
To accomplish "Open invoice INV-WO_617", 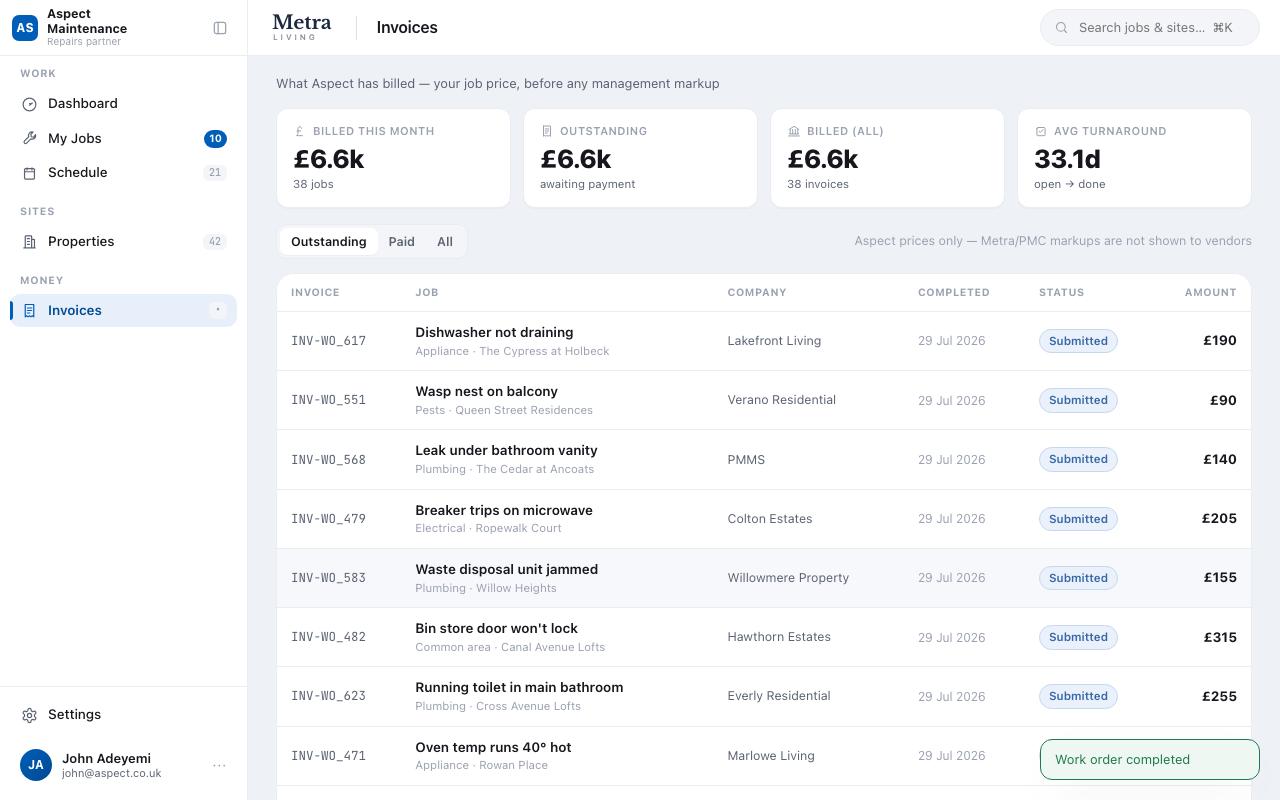I will point(329,341).
